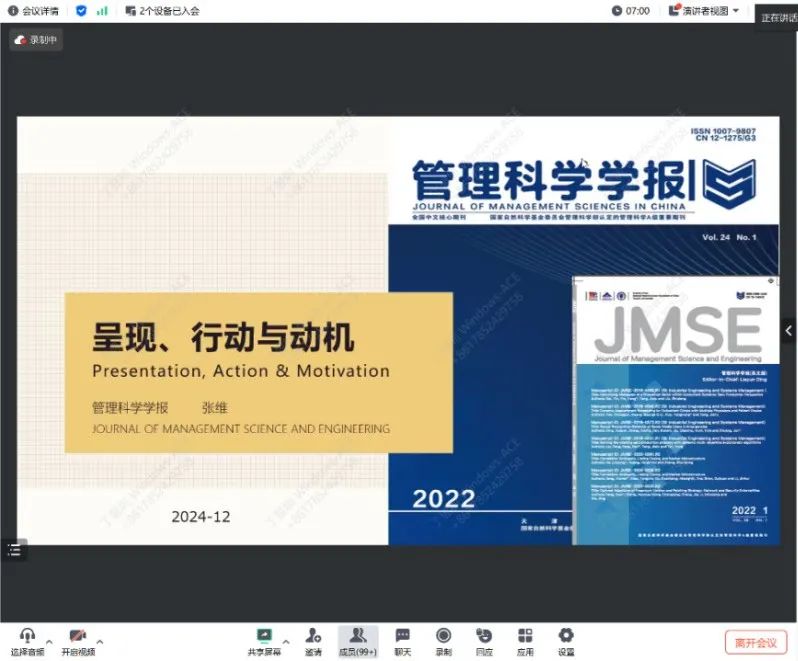Open the 成员(99+) participants panel
Screen dimensions: 798x661
pos(357,636)
